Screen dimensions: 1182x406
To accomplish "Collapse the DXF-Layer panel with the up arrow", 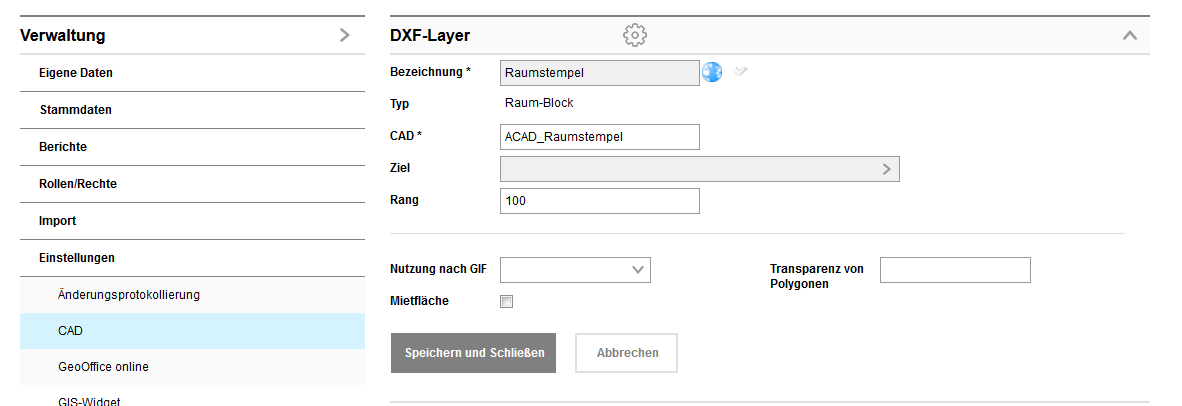I will [1130, 35].
